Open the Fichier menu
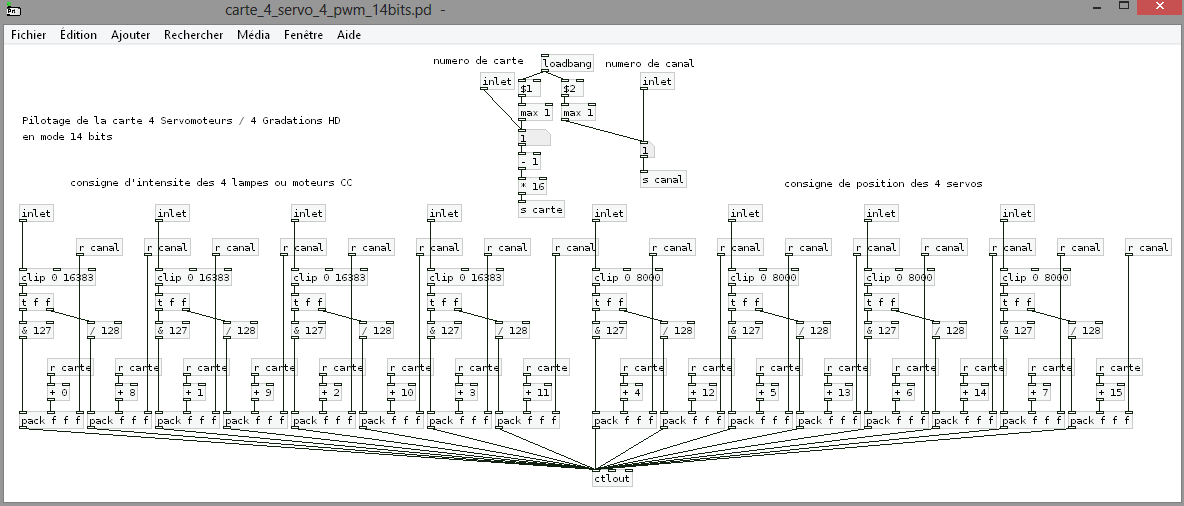1184x506 pixels. (x=29, y=34)
